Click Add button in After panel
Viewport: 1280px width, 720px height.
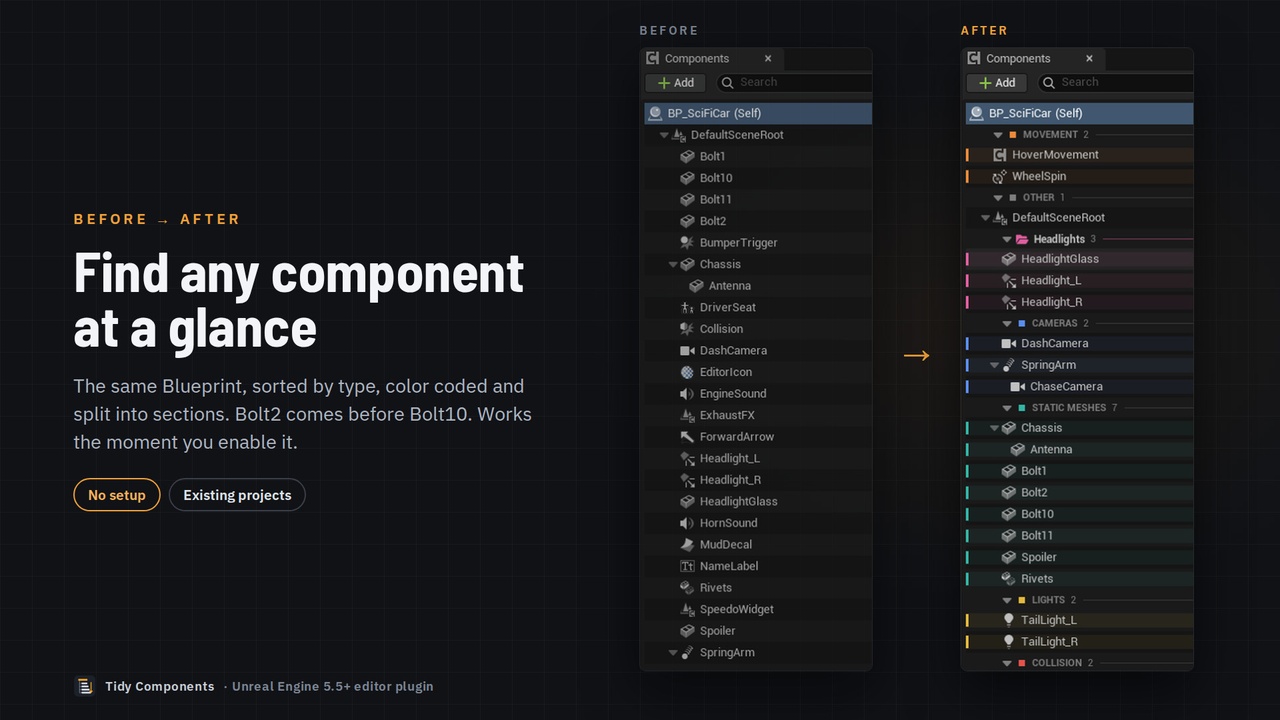click(x=996, y=83)
